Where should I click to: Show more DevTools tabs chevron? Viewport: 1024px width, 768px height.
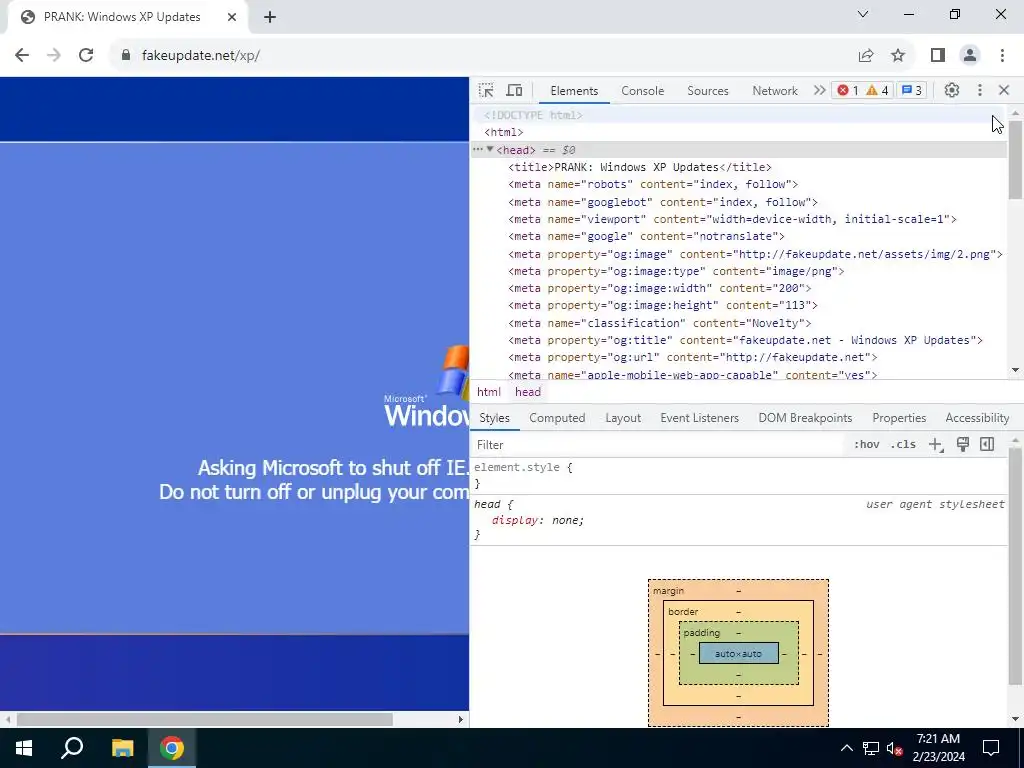coord(819,90)
